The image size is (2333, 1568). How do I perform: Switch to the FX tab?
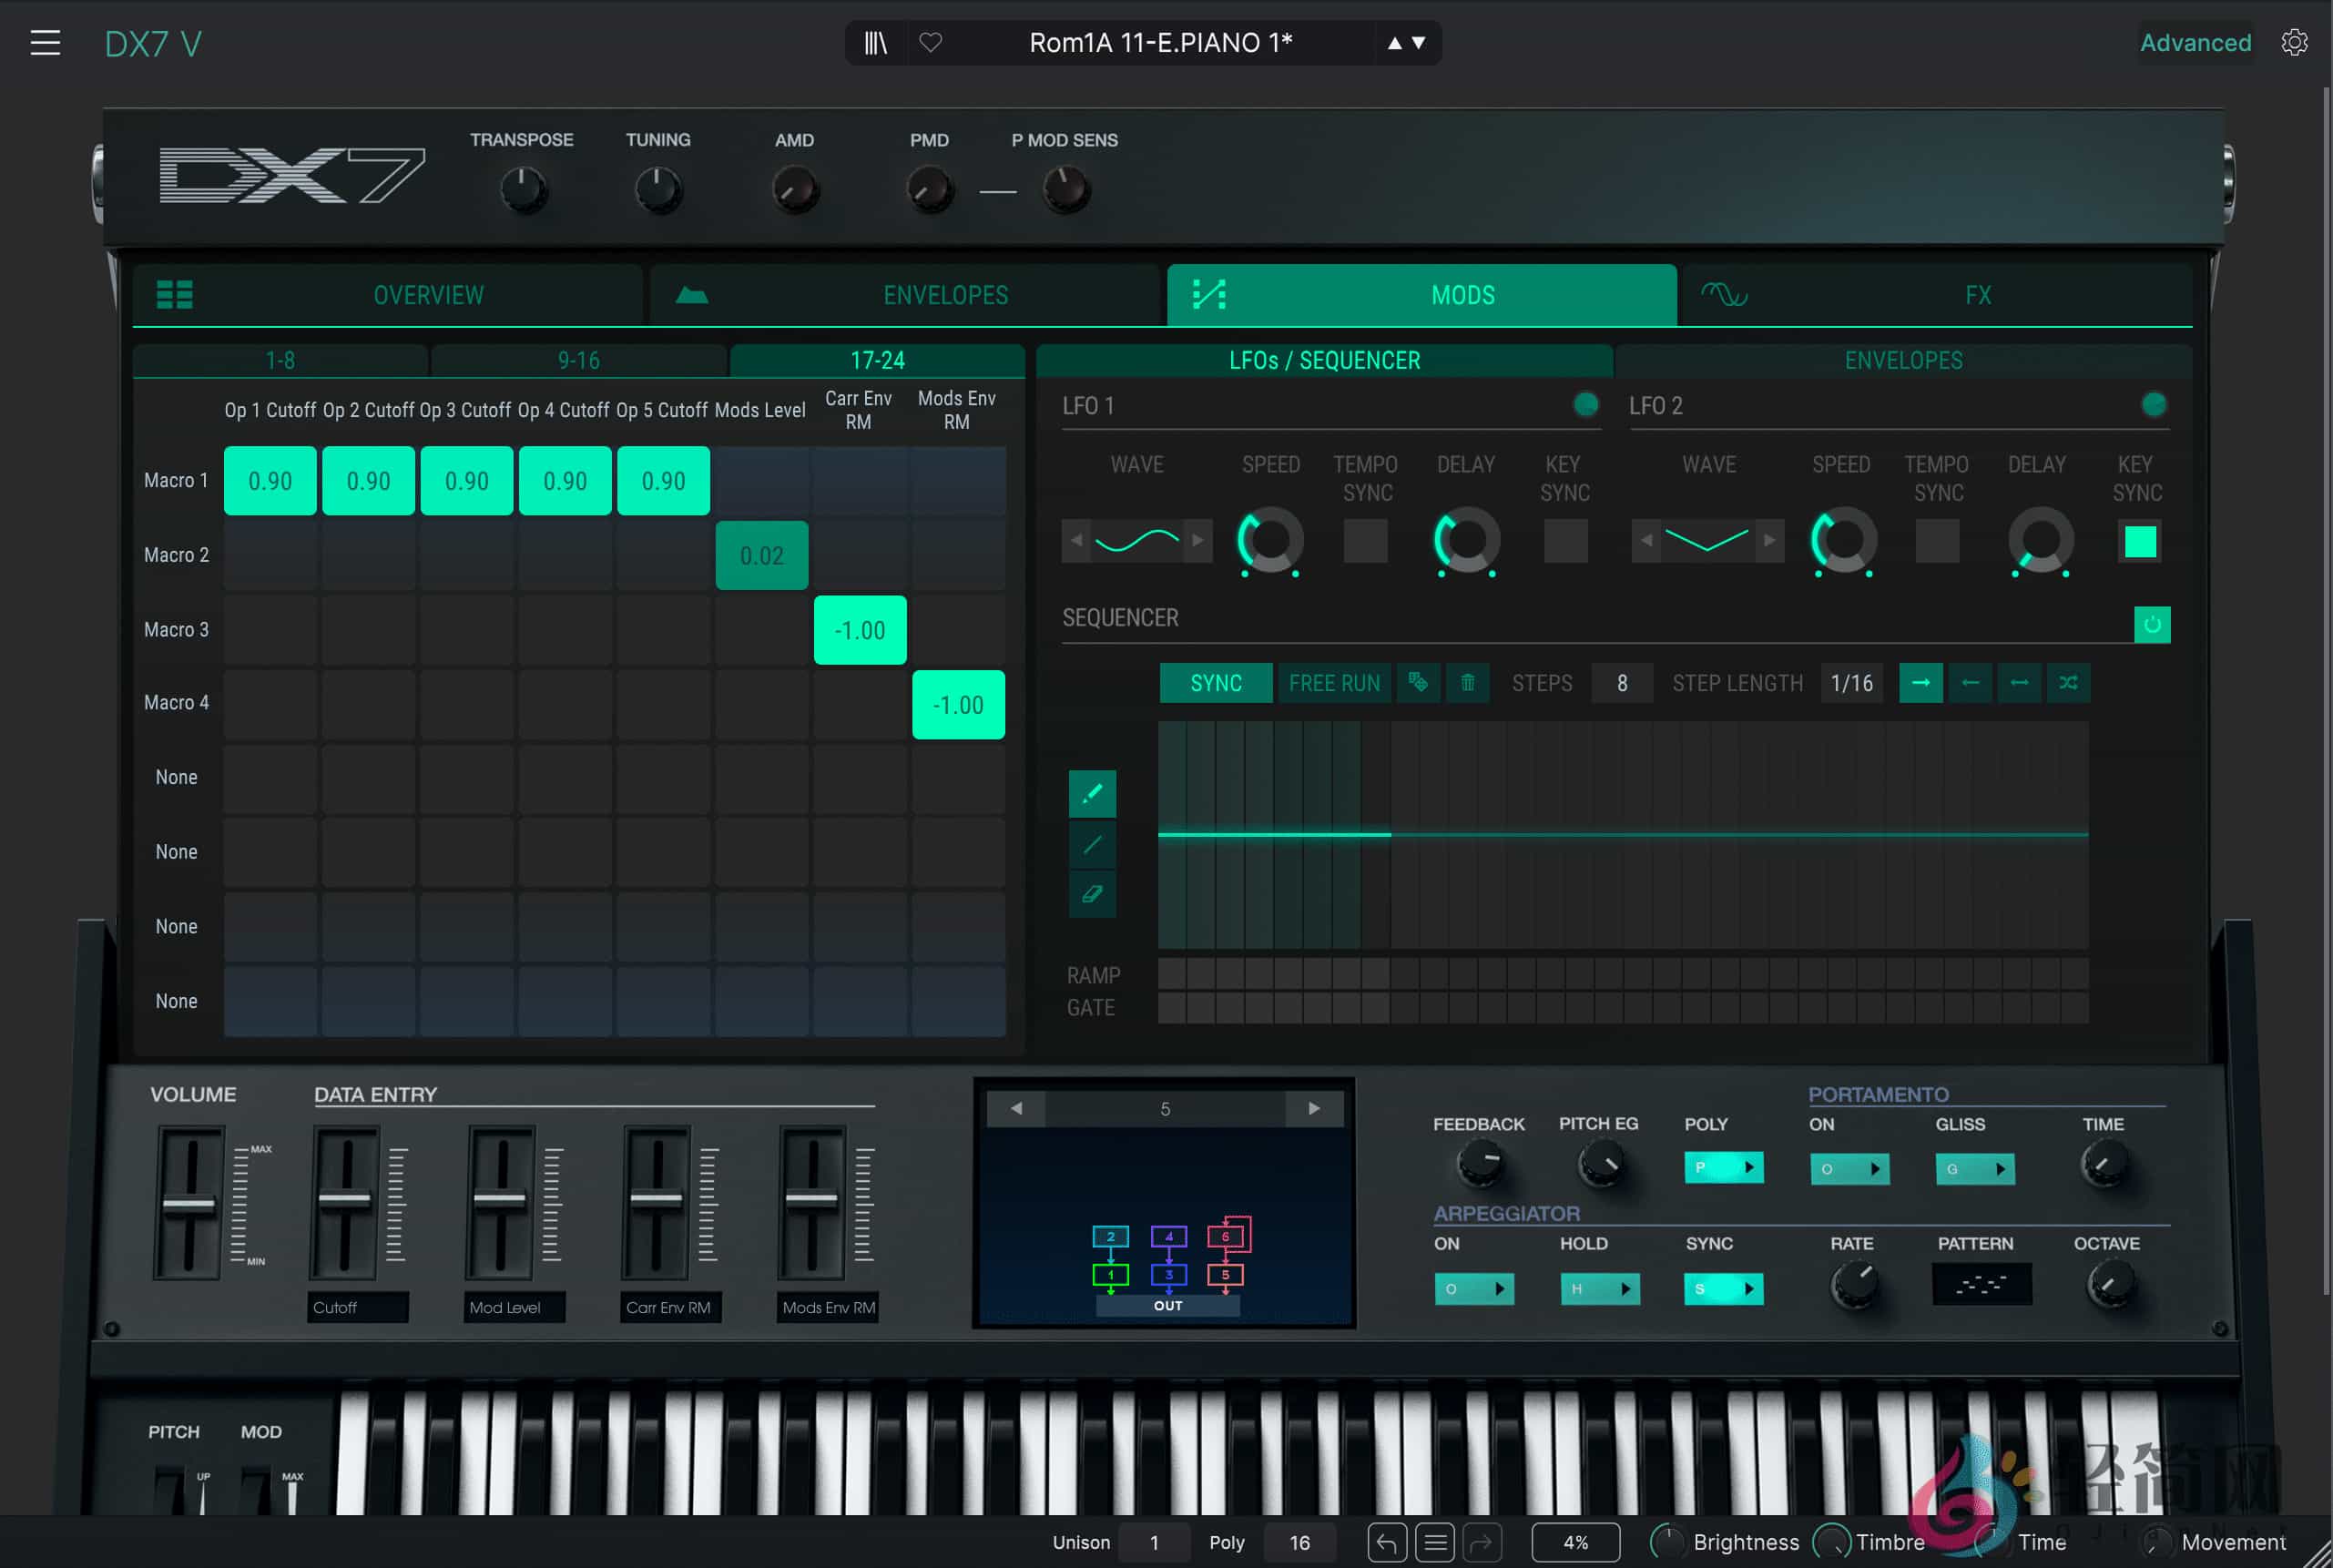tap(1978, 295)
